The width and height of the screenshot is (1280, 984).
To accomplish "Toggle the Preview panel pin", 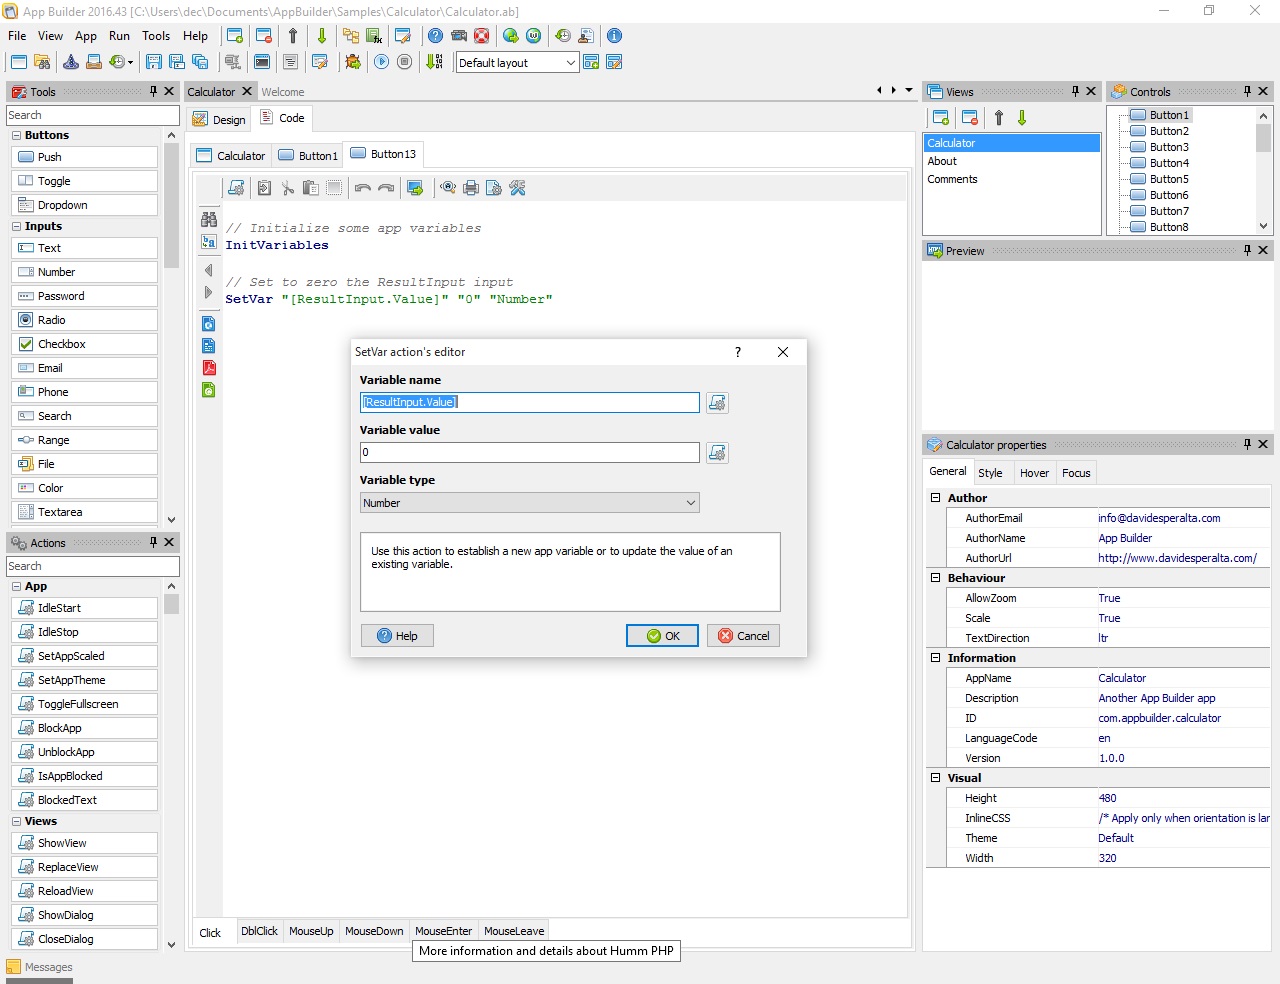I will tap(1247, 250).
